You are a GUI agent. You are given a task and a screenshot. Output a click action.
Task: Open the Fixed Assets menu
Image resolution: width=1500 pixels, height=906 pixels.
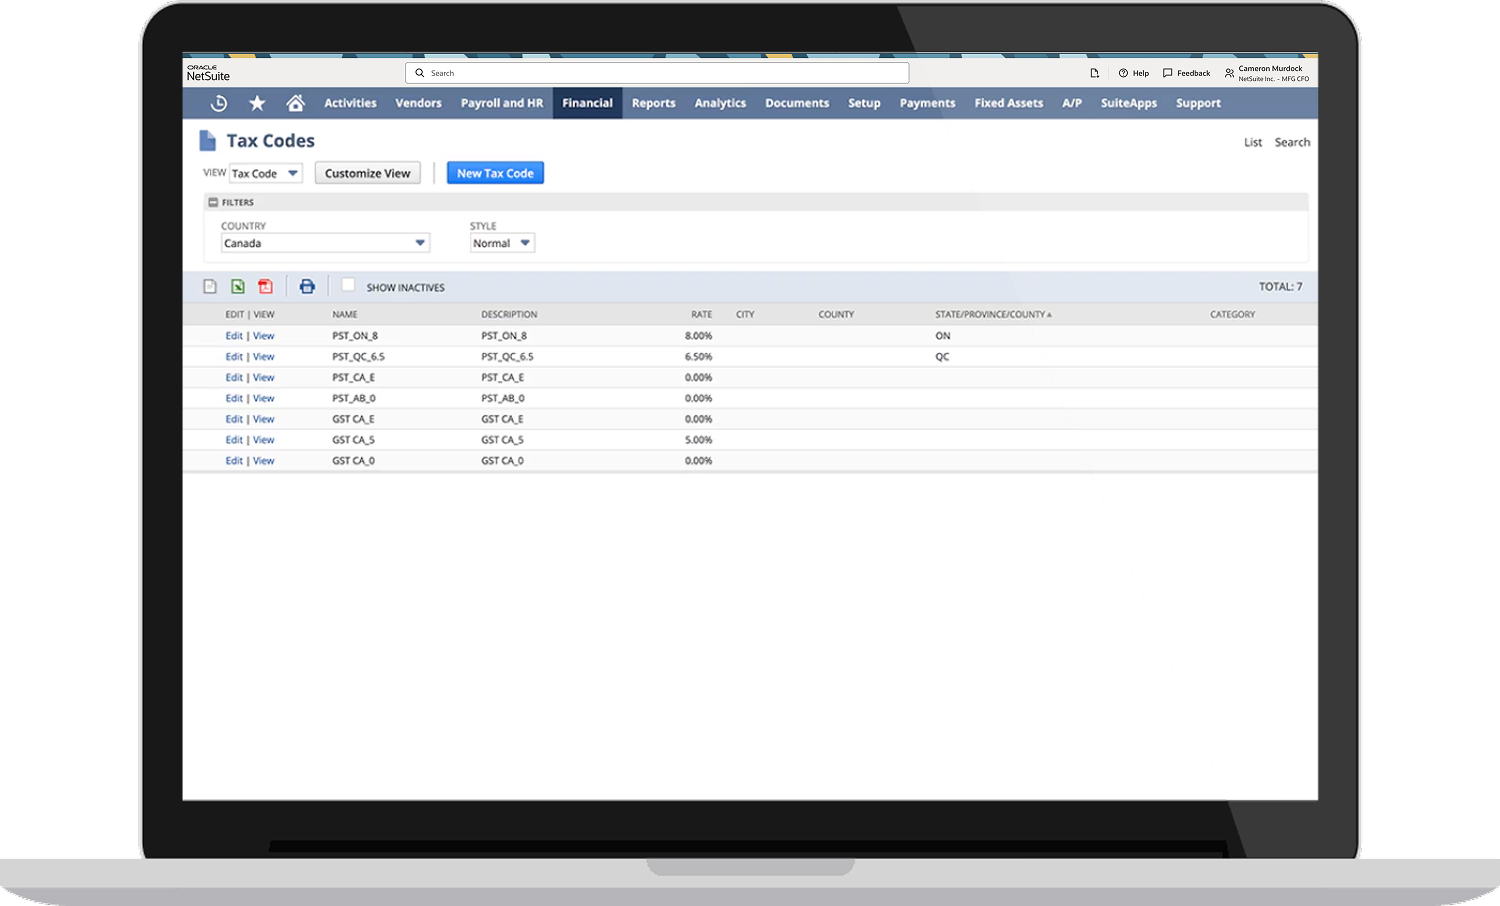pos(1008,103)
